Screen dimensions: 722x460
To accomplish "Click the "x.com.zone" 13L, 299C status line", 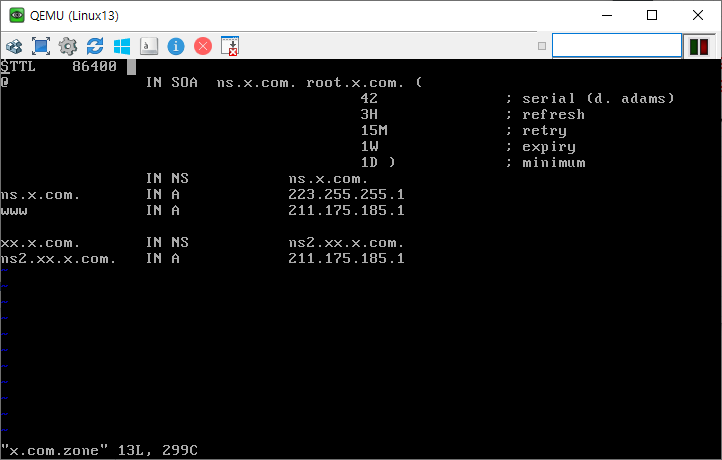I will [x=99, y=450].
